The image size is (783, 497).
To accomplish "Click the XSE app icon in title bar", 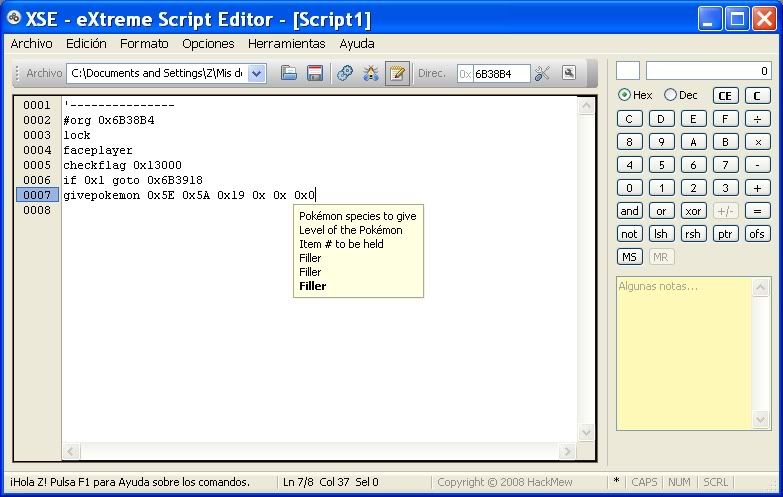I will tap(13, 18).
